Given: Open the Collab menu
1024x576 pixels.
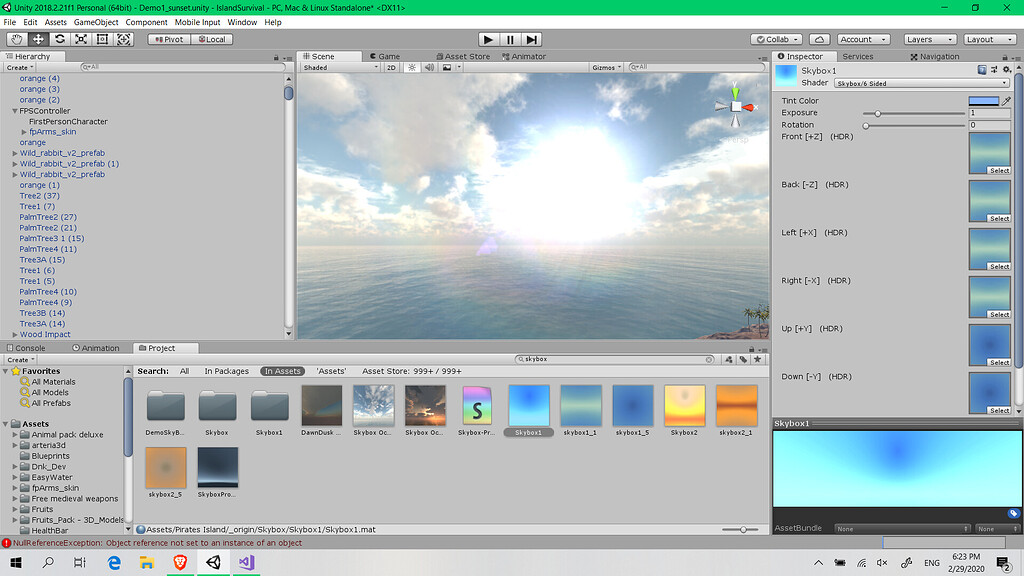Looking at the screenshot, I should [776, 39].
